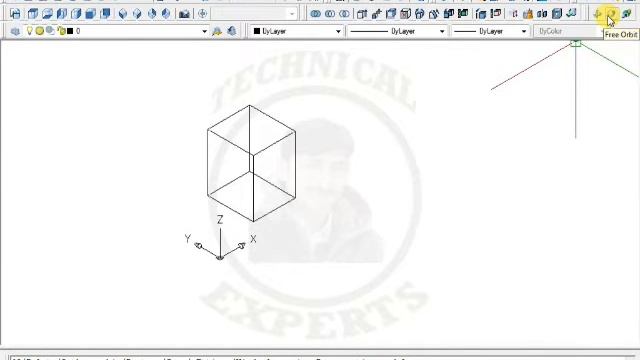The image size is (640, 360).
Task: Click the ByColor plot style box
Action: click(567, 31)
